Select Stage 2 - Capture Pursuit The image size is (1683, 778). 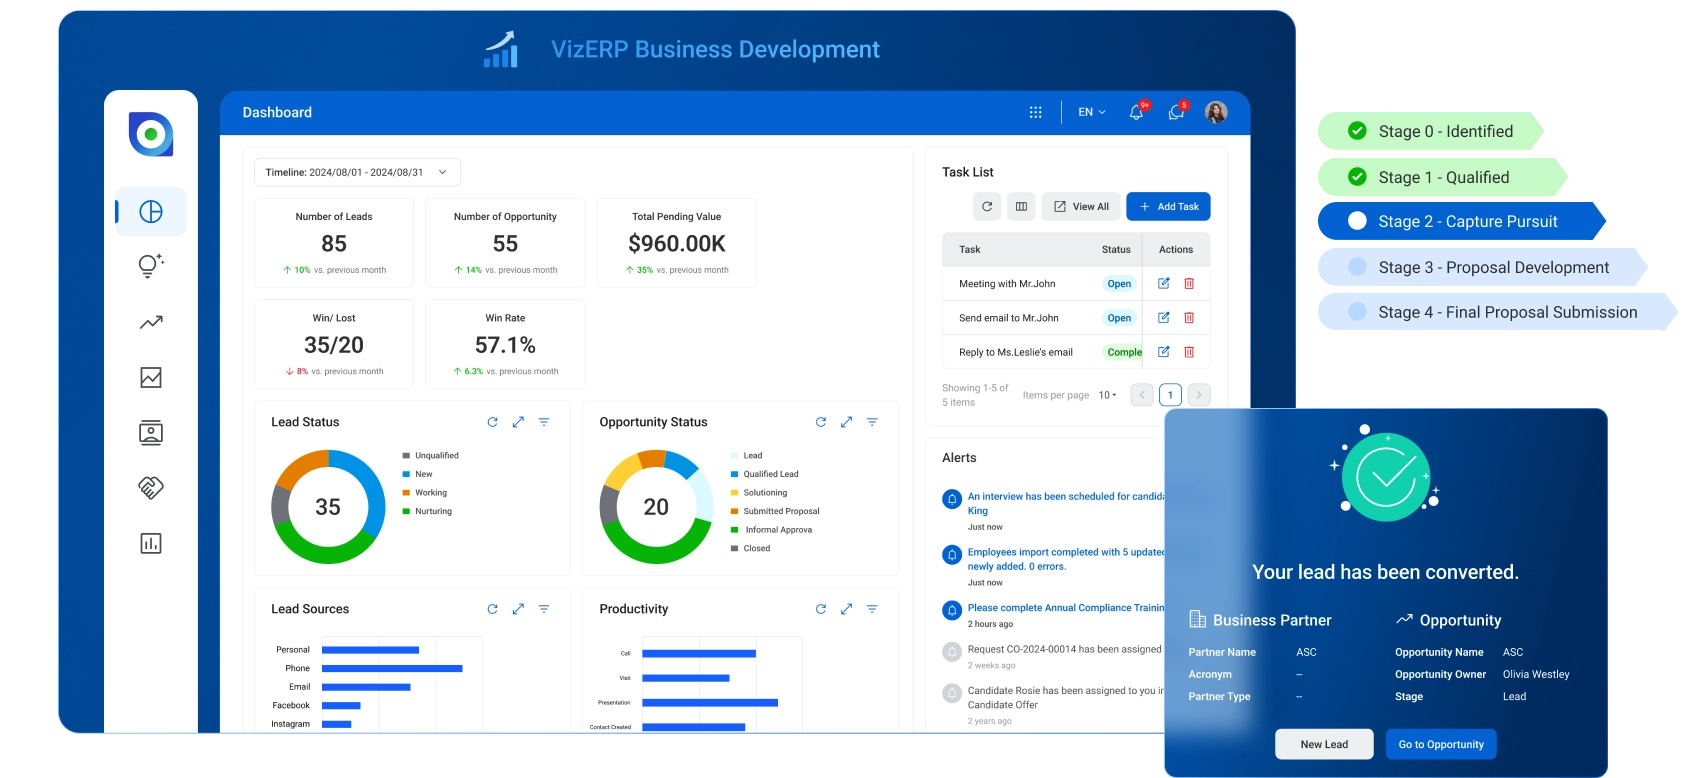[1461, 221]
